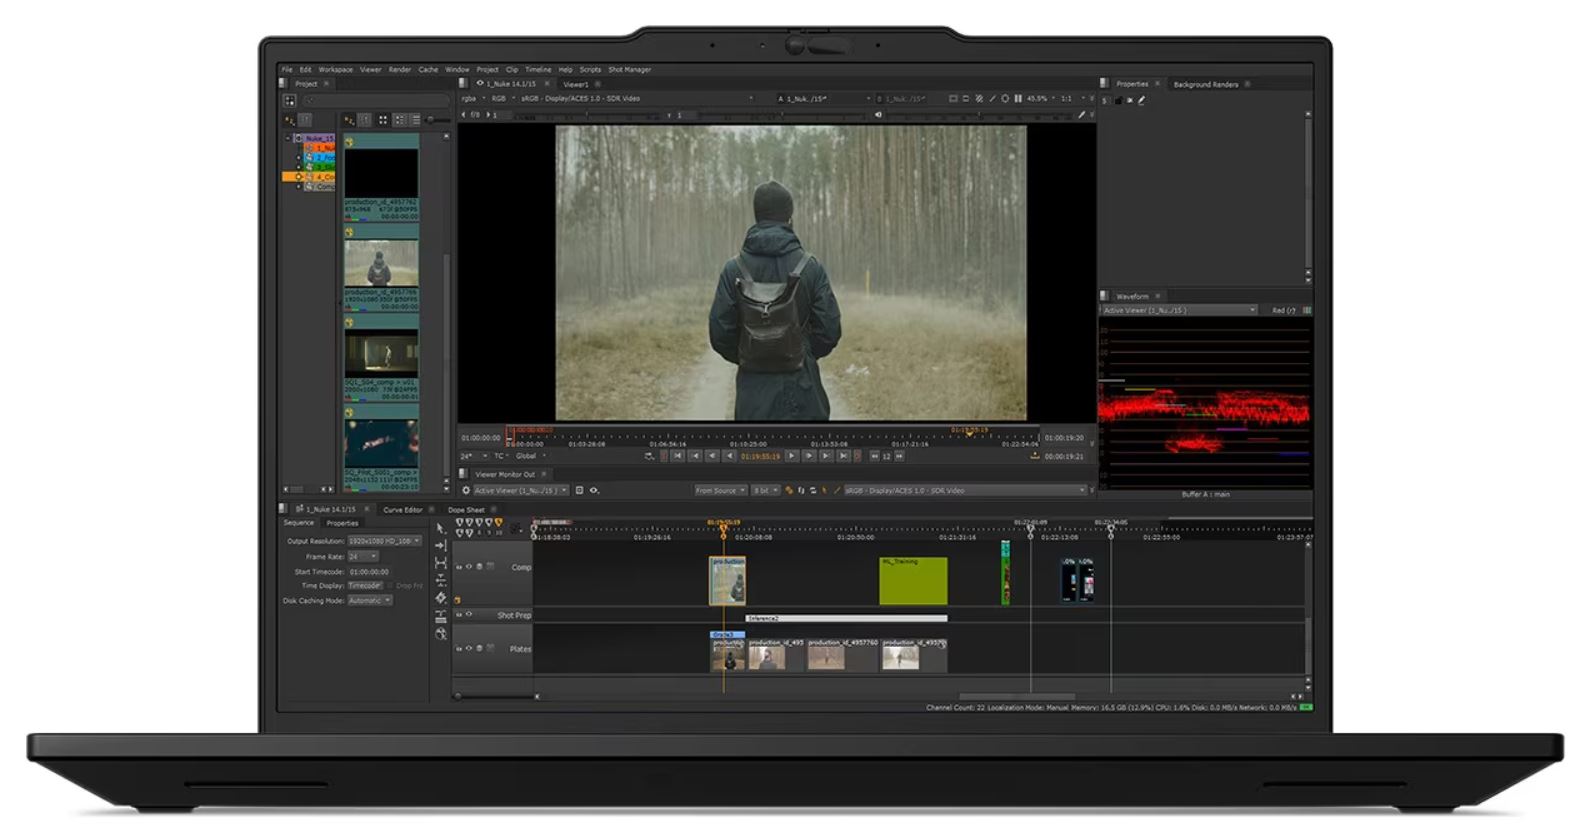This screenshot has width=1583, height=832.
Task: Open the Disk Caching Mode dropdown
Action: [x=369, y=601]
